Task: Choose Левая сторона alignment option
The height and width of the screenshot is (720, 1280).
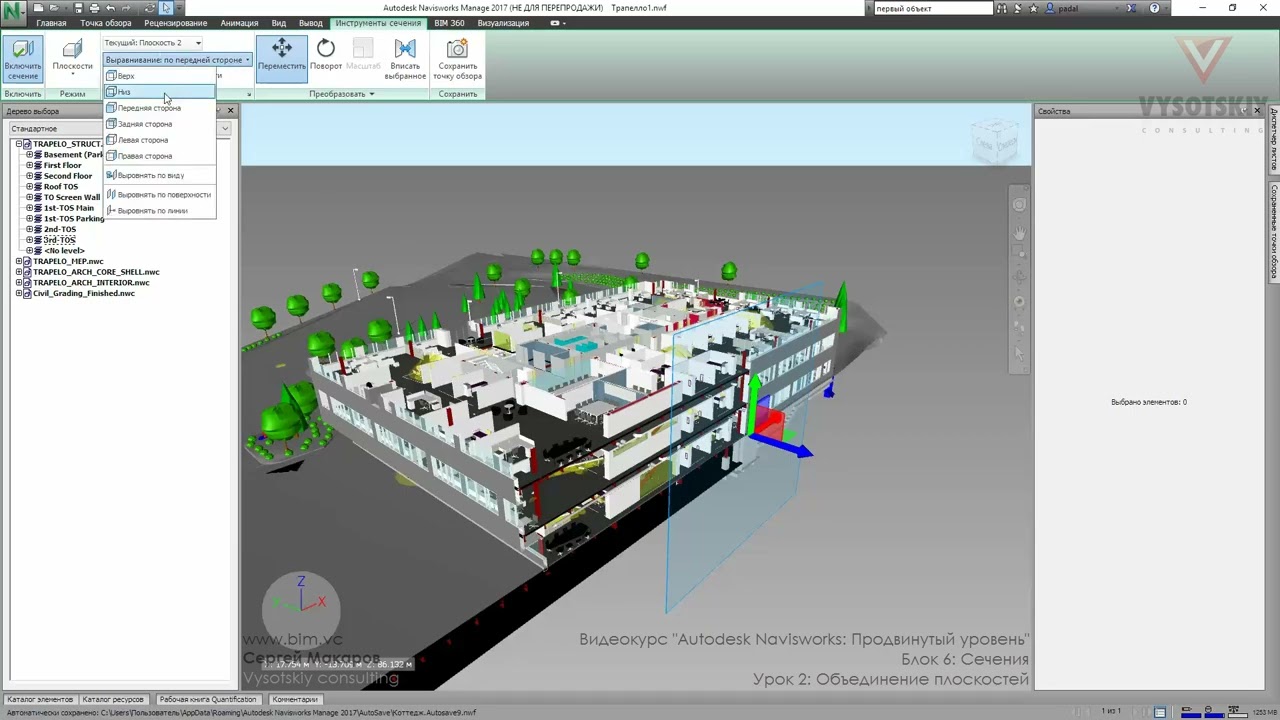Action: tap(159, 140)
